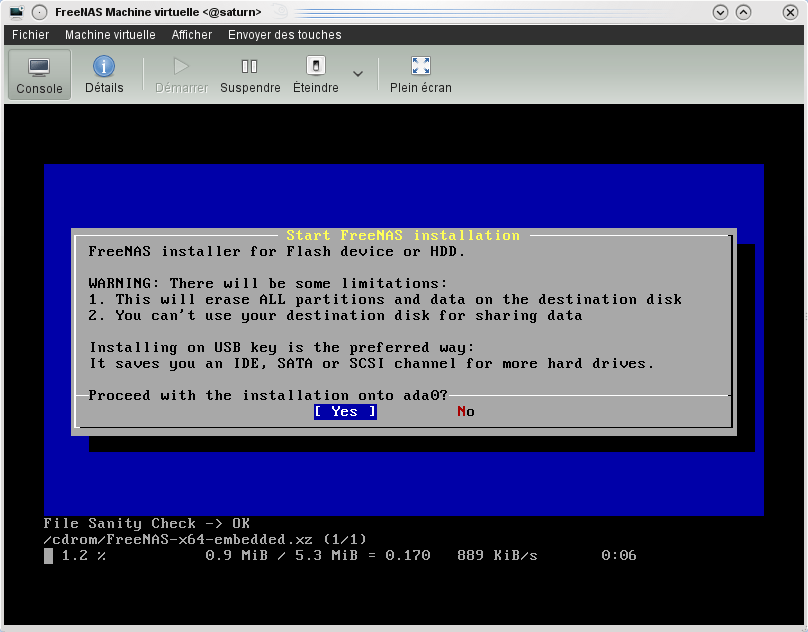Click the window menu icon in title bar
This screenshot has height=632, width=808.
click(16, 12)
